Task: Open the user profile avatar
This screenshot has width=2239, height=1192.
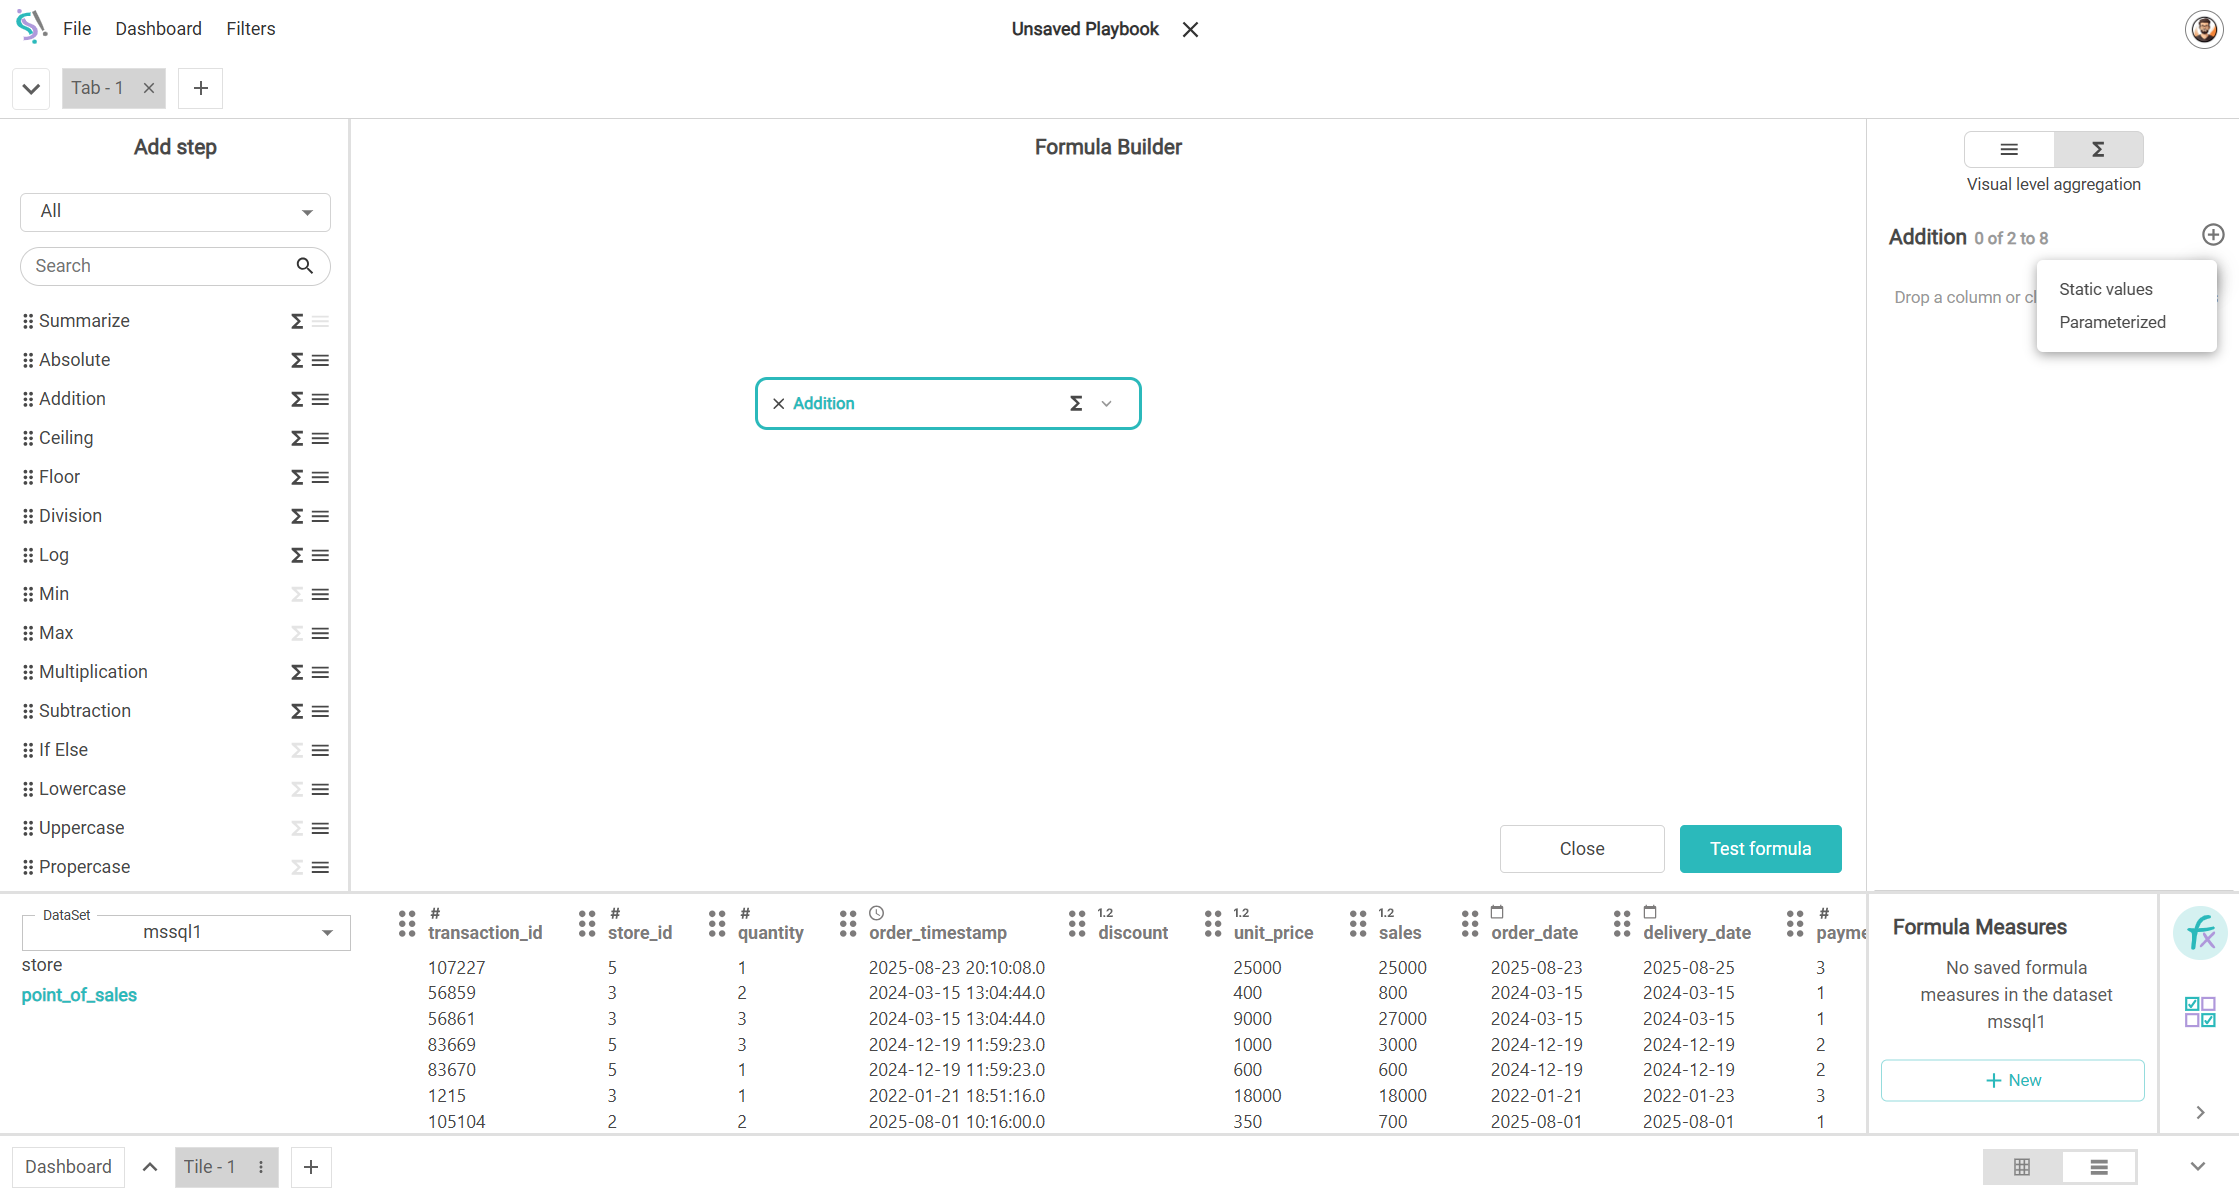Action: point(2204,29)
